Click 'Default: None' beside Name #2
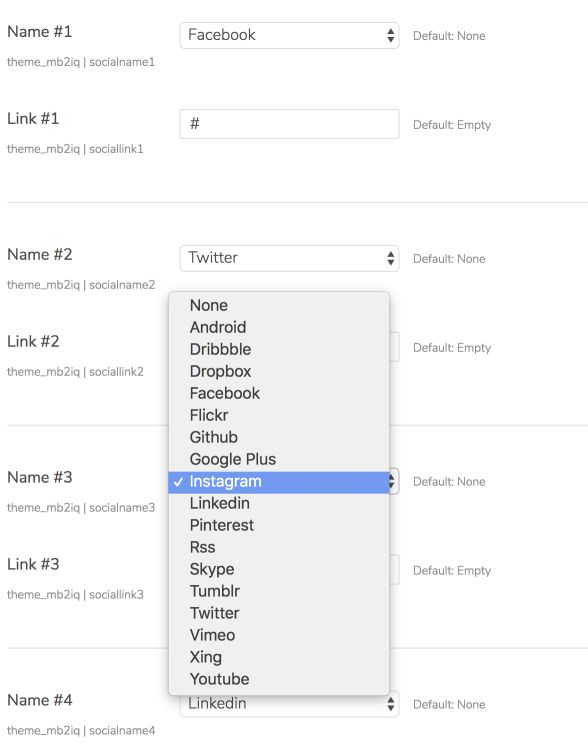 (x=449, y=259)
